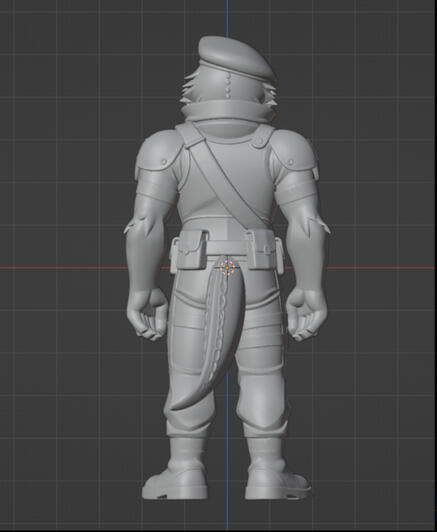Select the right belt pouch

pos(265,250)
